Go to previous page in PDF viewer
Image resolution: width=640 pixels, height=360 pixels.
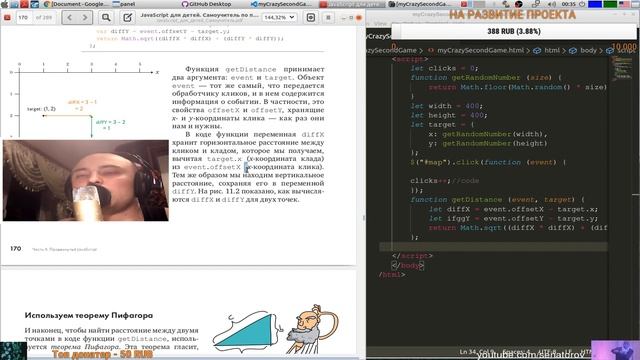[69, 18]
